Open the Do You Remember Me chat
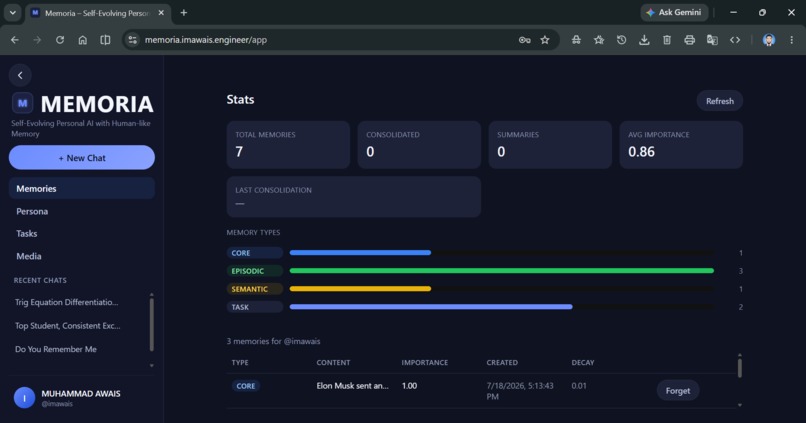The width and height of the screenshot is (806, 423). [x=56, y=349]
